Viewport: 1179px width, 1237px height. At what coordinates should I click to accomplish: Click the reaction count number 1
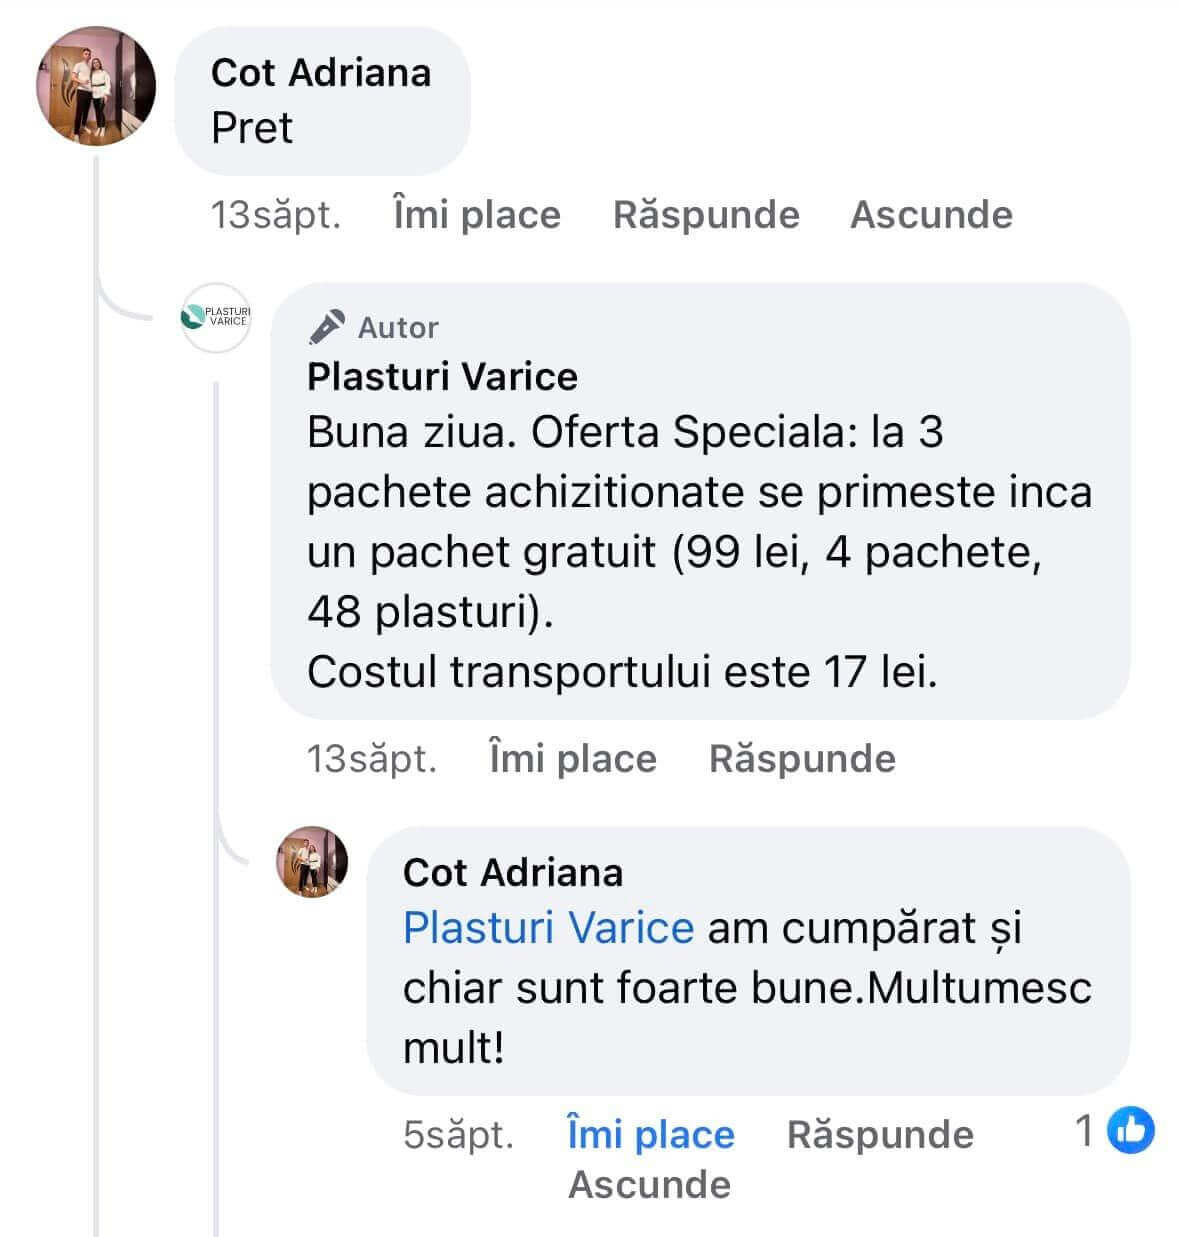pyautogui.click(x=1084, y=1131)
